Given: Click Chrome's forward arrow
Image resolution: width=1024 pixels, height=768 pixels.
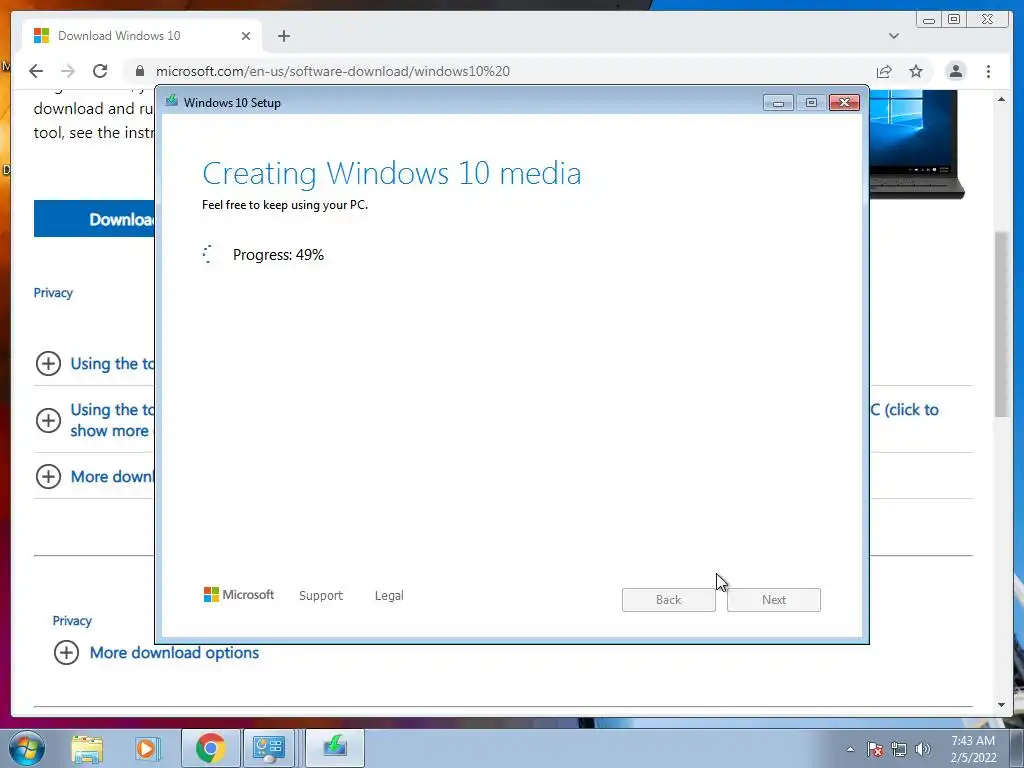Looking at the screenshot, I should [x=68, y=71].
